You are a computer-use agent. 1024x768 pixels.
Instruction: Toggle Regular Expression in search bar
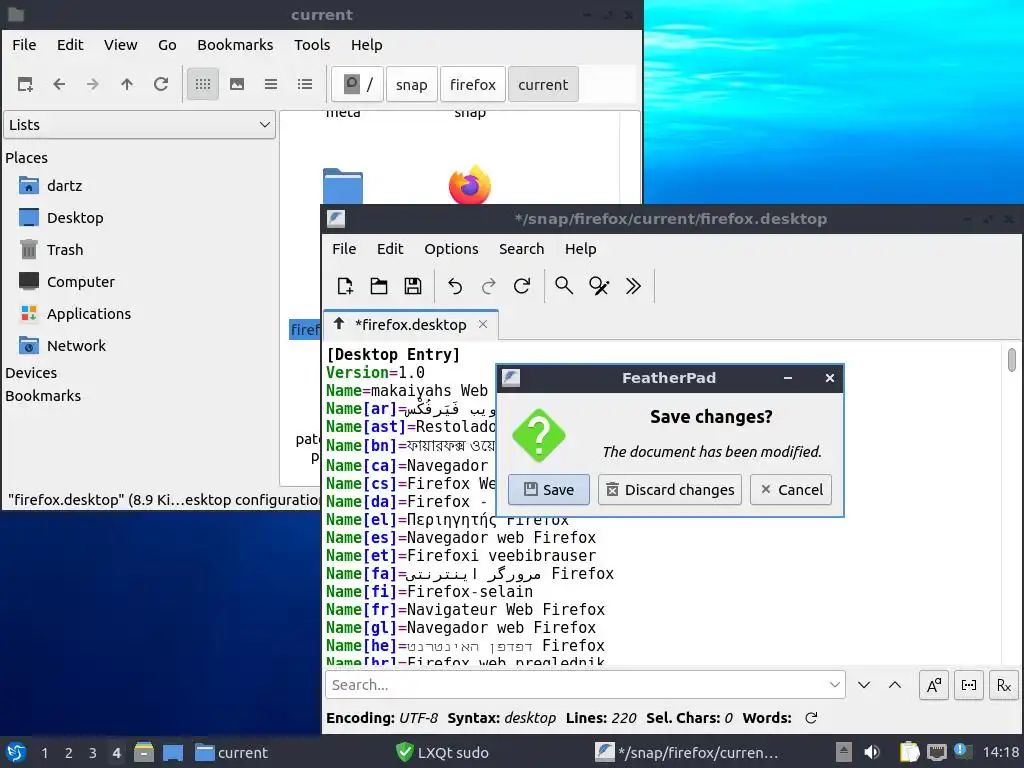click(1004, 685)
